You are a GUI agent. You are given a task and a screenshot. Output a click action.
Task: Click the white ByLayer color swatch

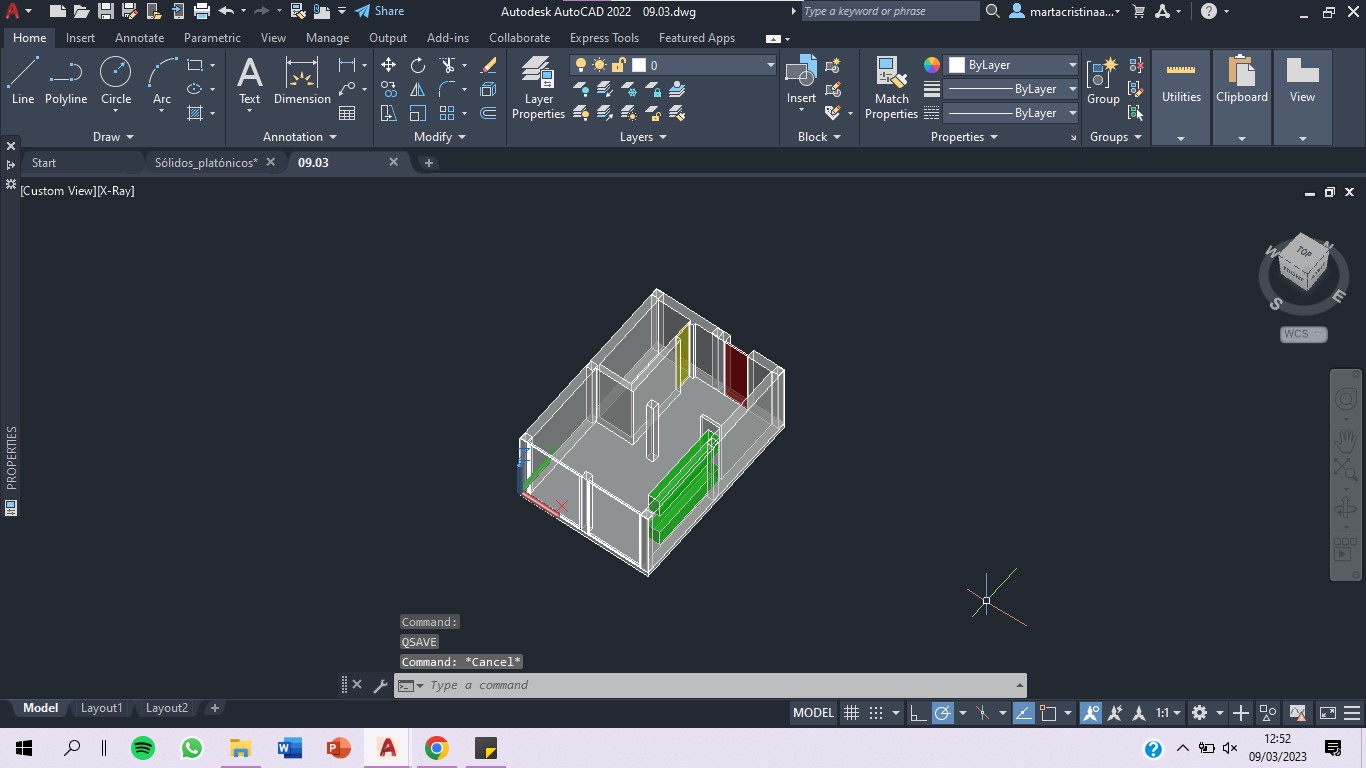coord(956,65)
